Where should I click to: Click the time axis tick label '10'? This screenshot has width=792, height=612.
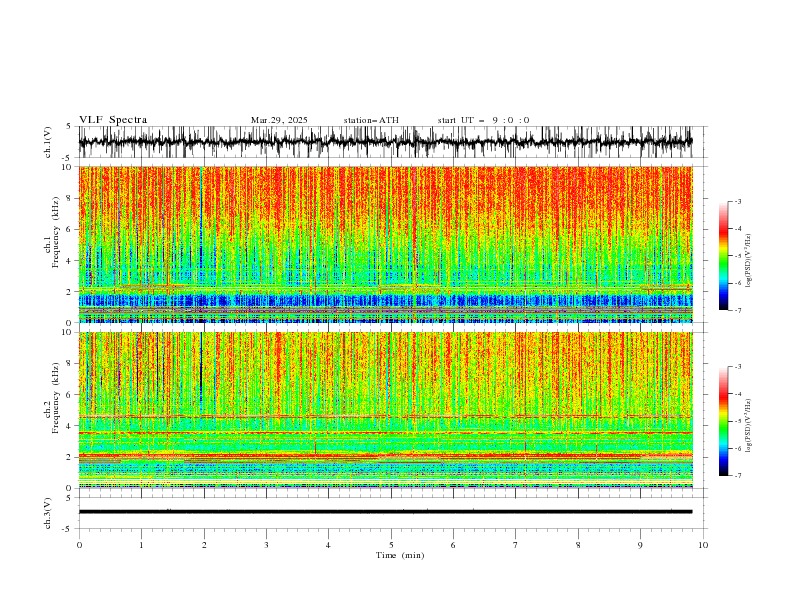[x=703, y=545]
